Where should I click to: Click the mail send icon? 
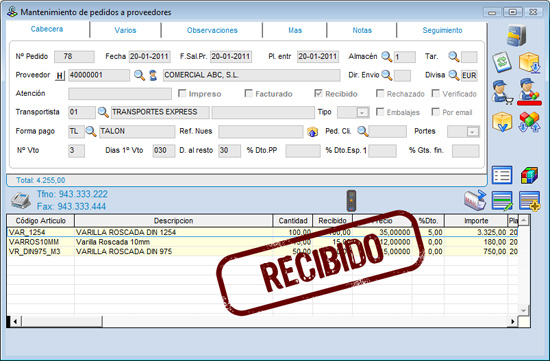[475, 200]
